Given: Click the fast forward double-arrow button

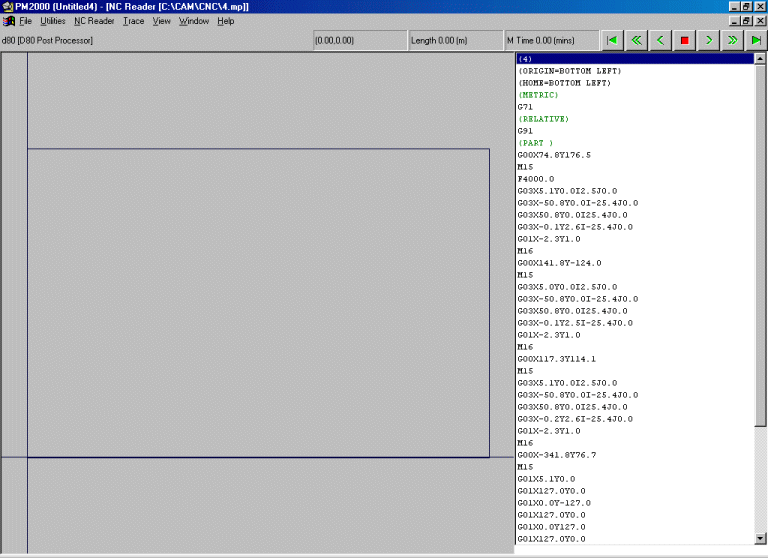Looking at the screenshot, I should pos(732,41).
